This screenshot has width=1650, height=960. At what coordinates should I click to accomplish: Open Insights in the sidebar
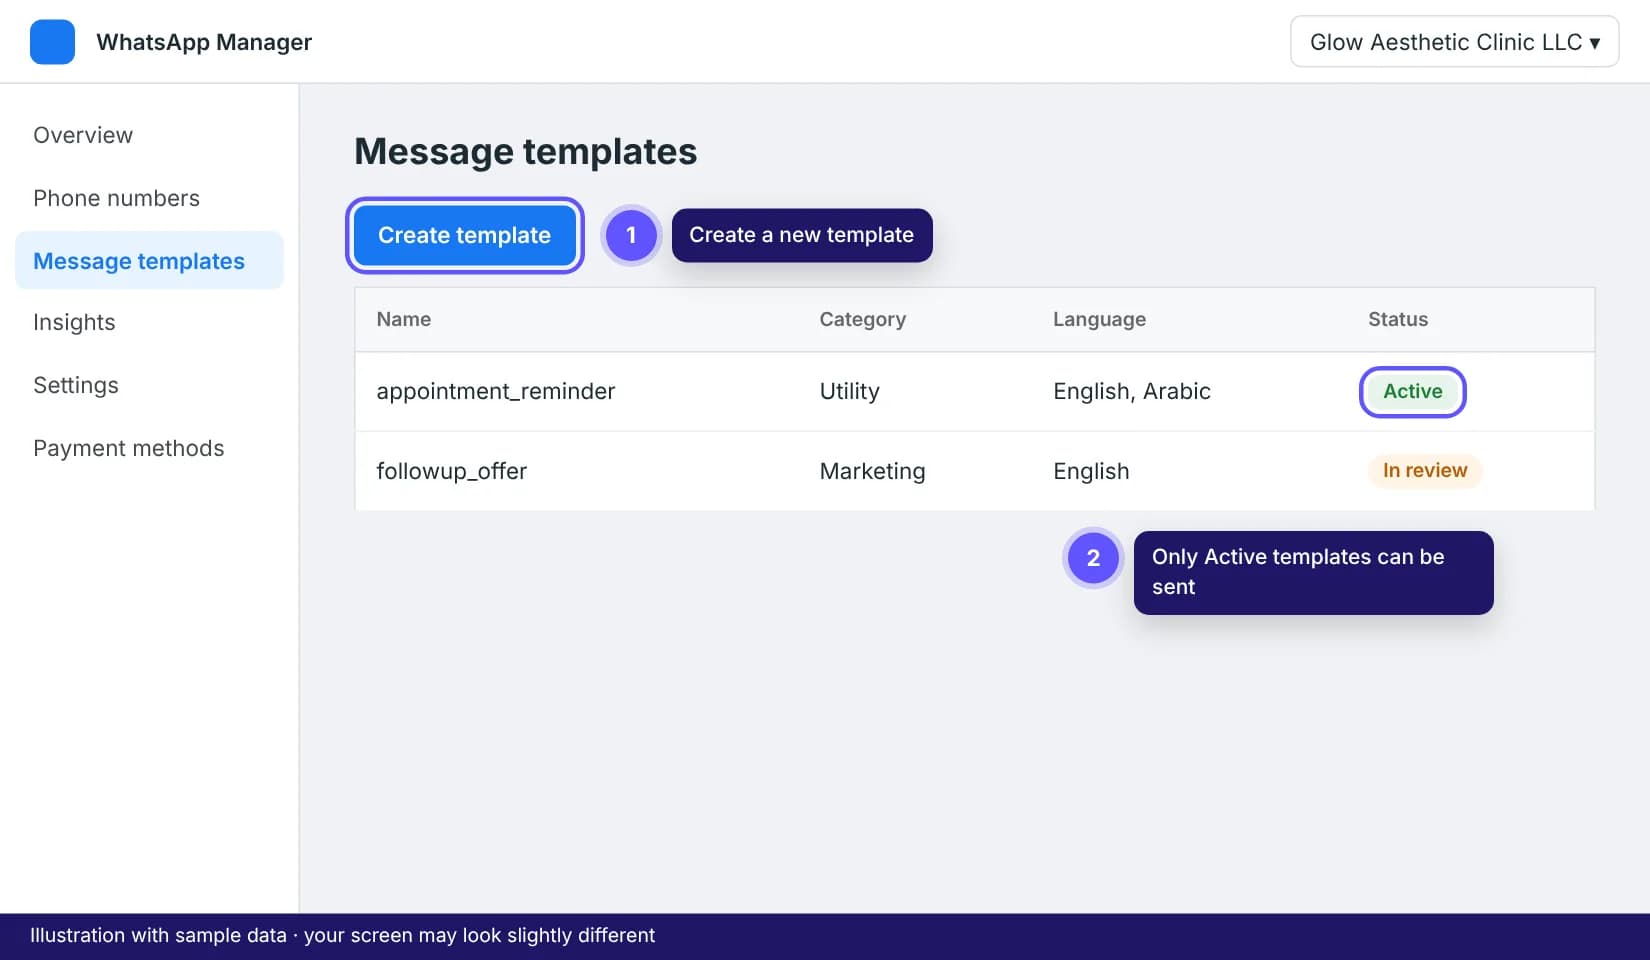click(74, 322)
